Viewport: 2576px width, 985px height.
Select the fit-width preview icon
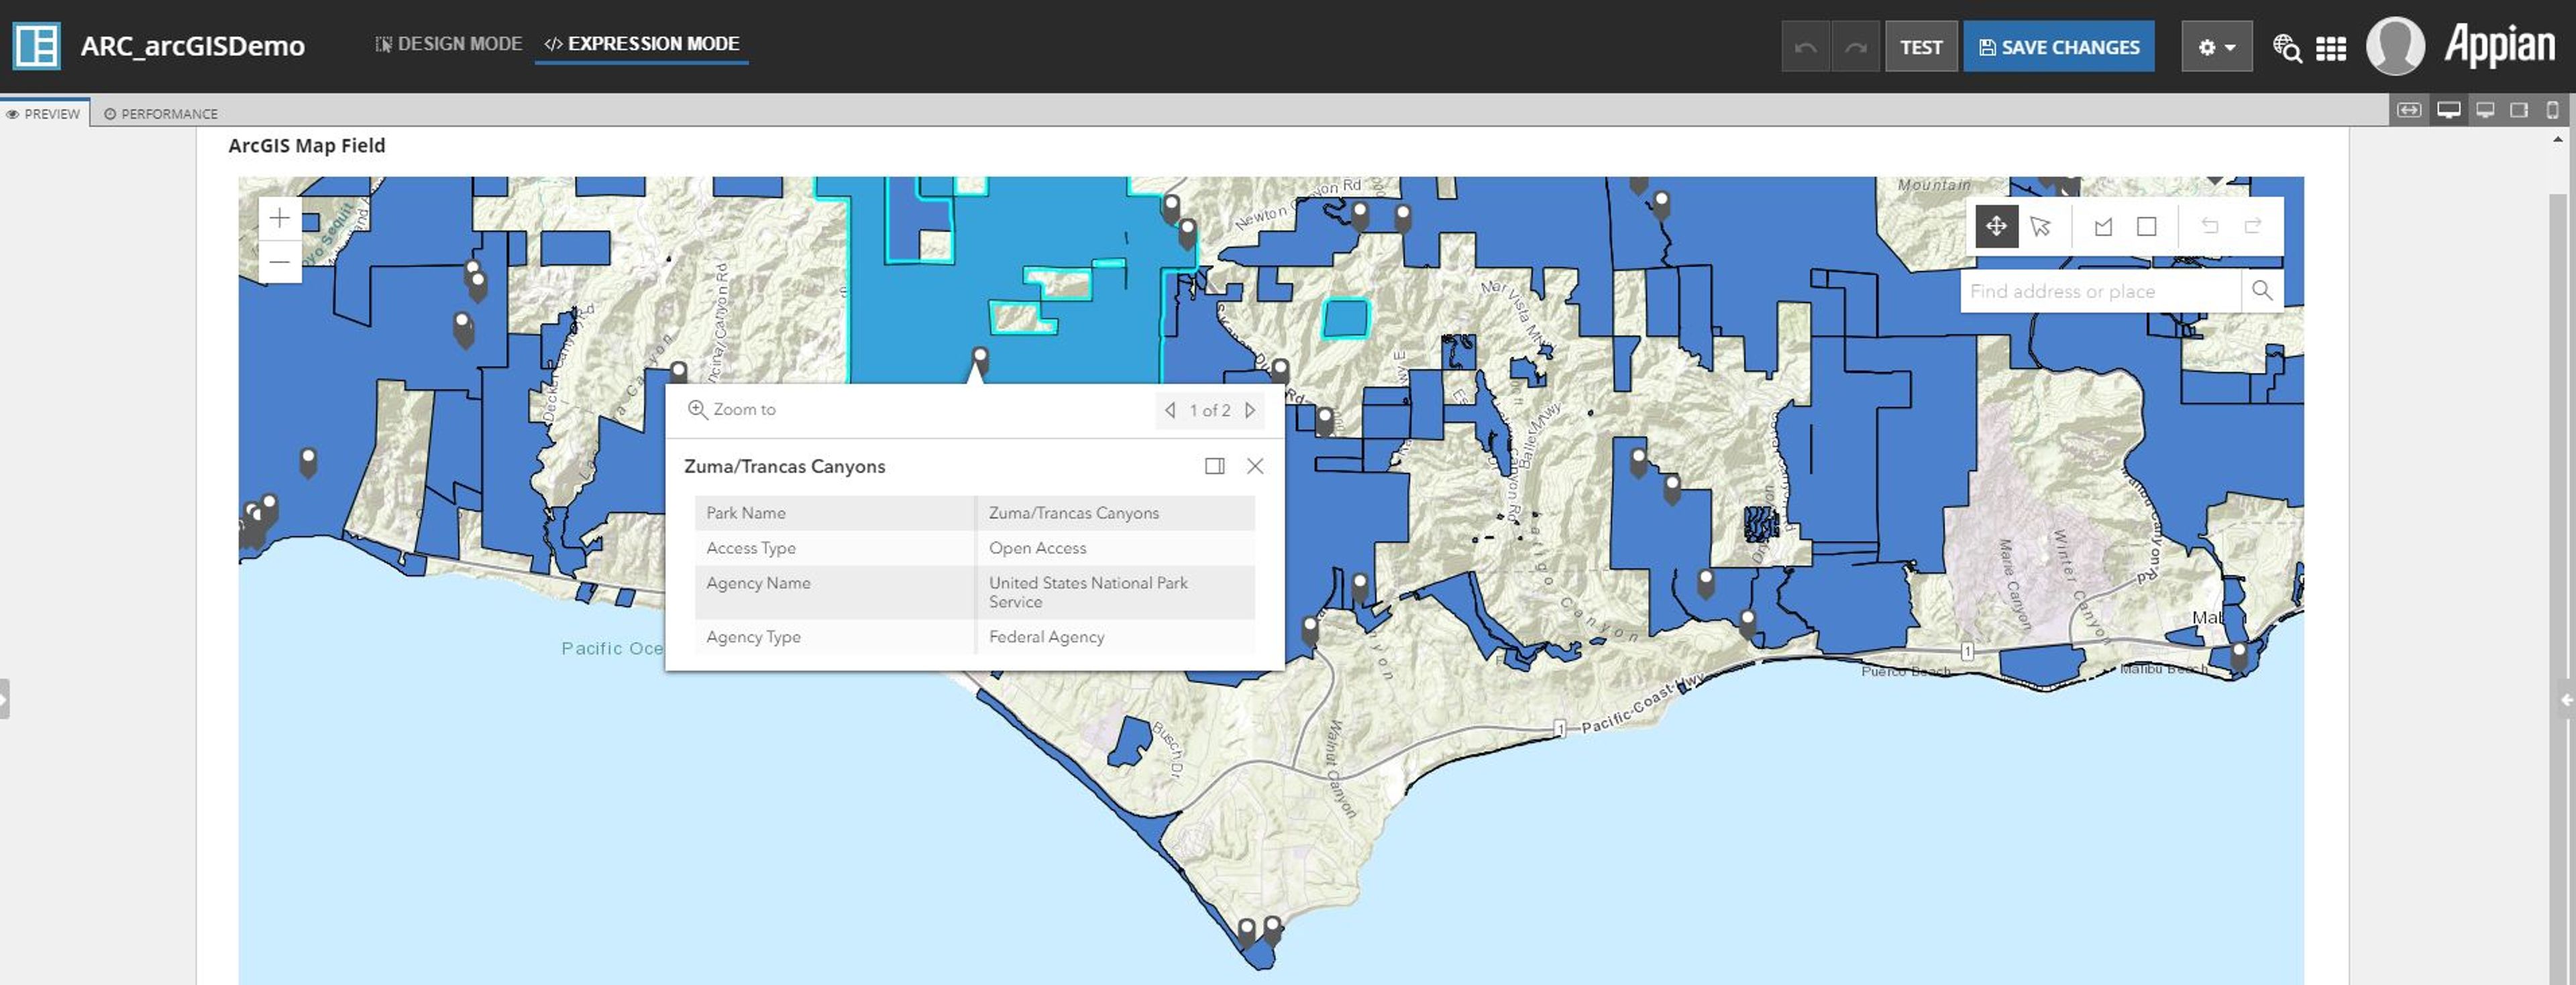[x=2409, y=110]
